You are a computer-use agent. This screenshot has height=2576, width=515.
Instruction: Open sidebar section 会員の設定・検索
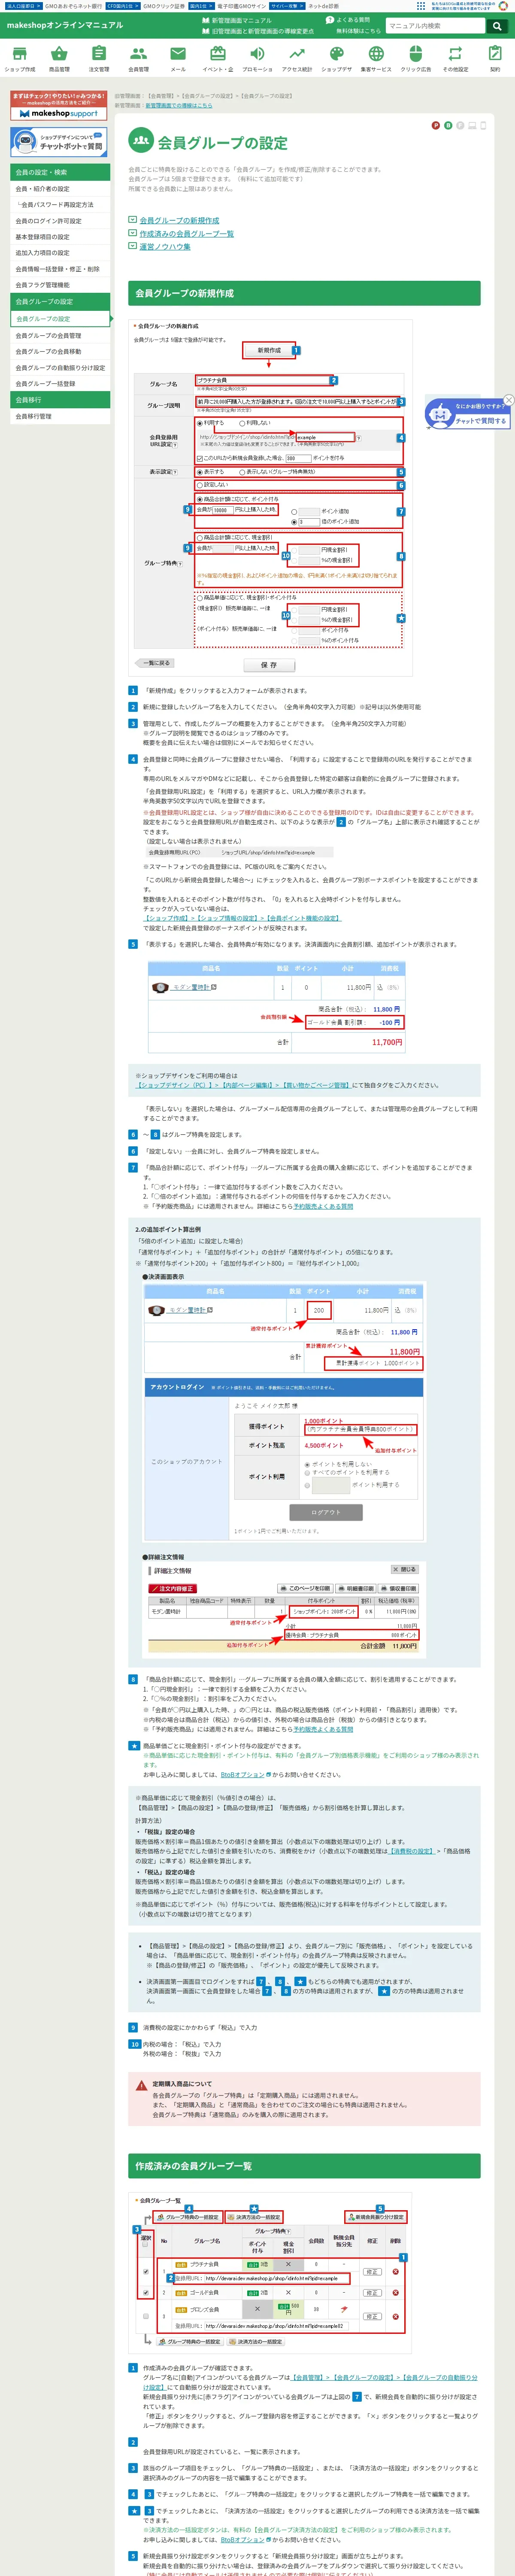(60, 172)
